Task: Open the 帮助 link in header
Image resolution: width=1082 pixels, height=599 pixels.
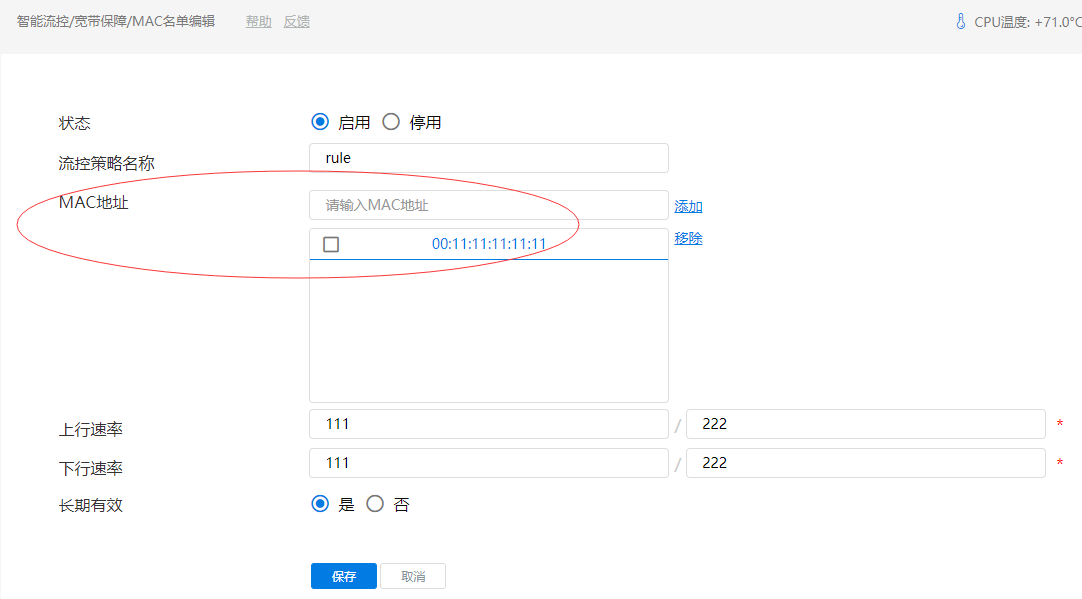Action: coord(259,21)
